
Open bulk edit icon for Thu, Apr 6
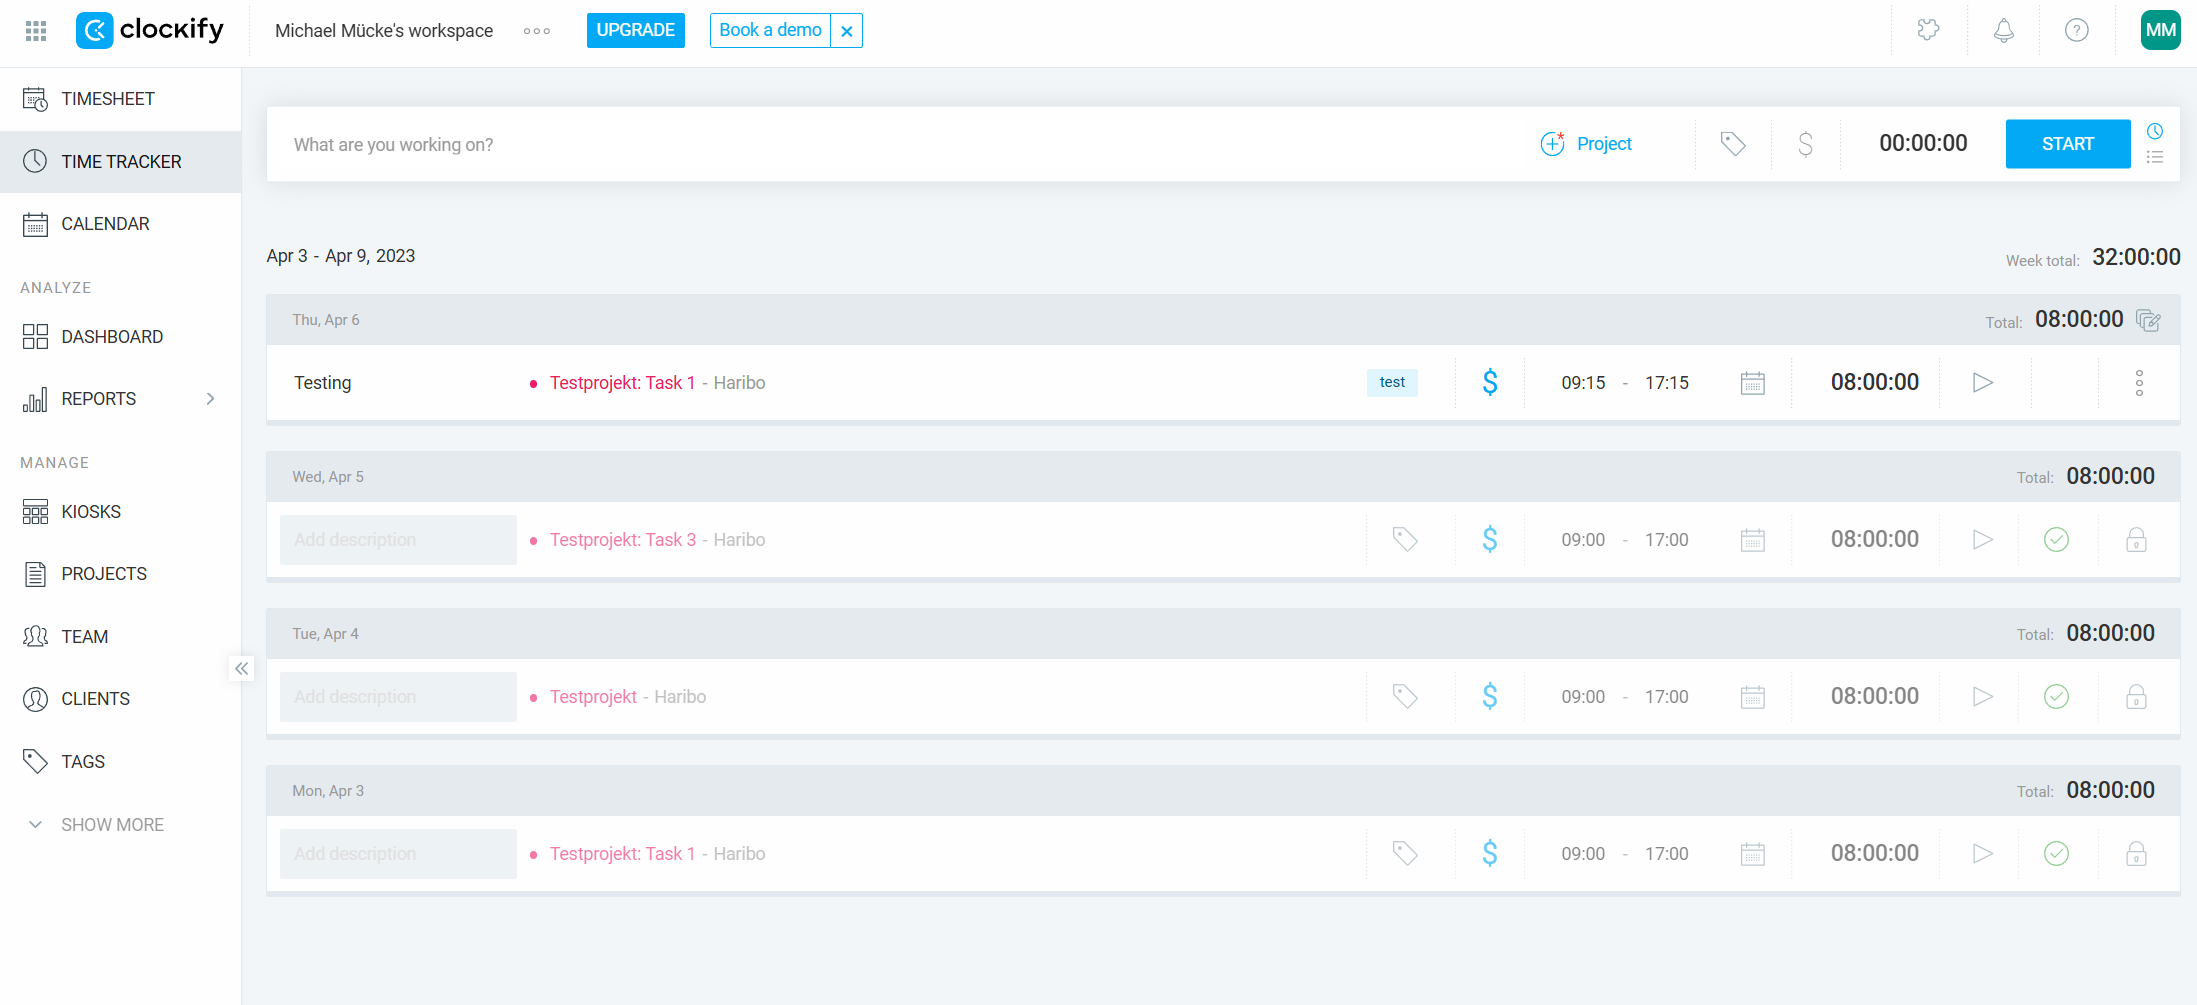point(2148,320)
